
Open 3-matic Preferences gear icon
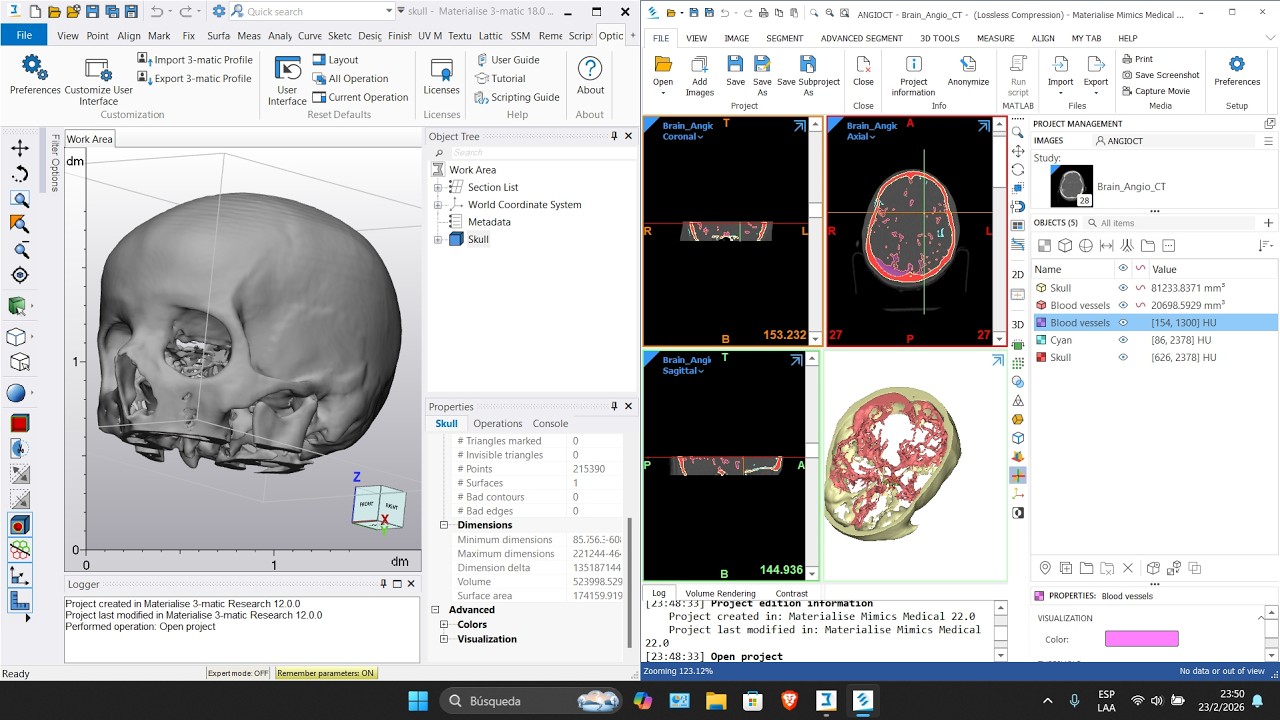click(x=34, y=68)
